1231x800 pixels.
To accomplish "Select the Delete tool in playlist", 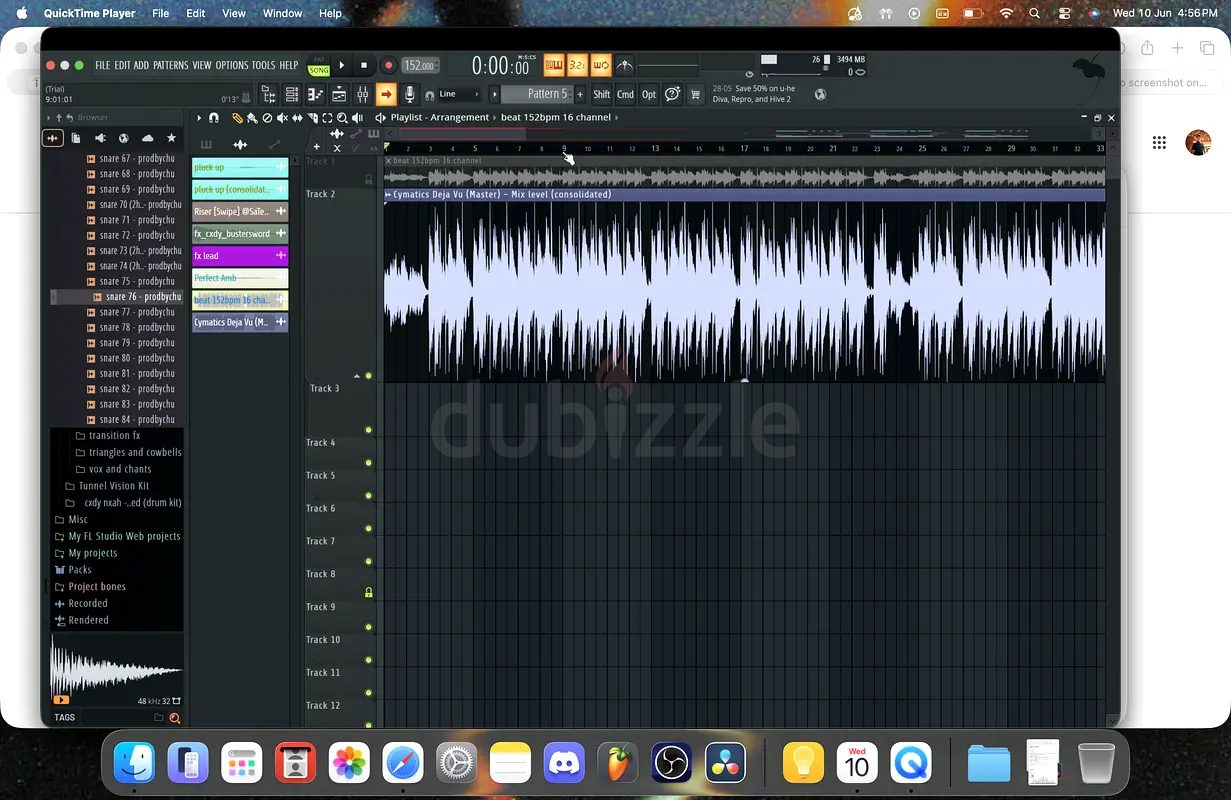I will [267, 118].
